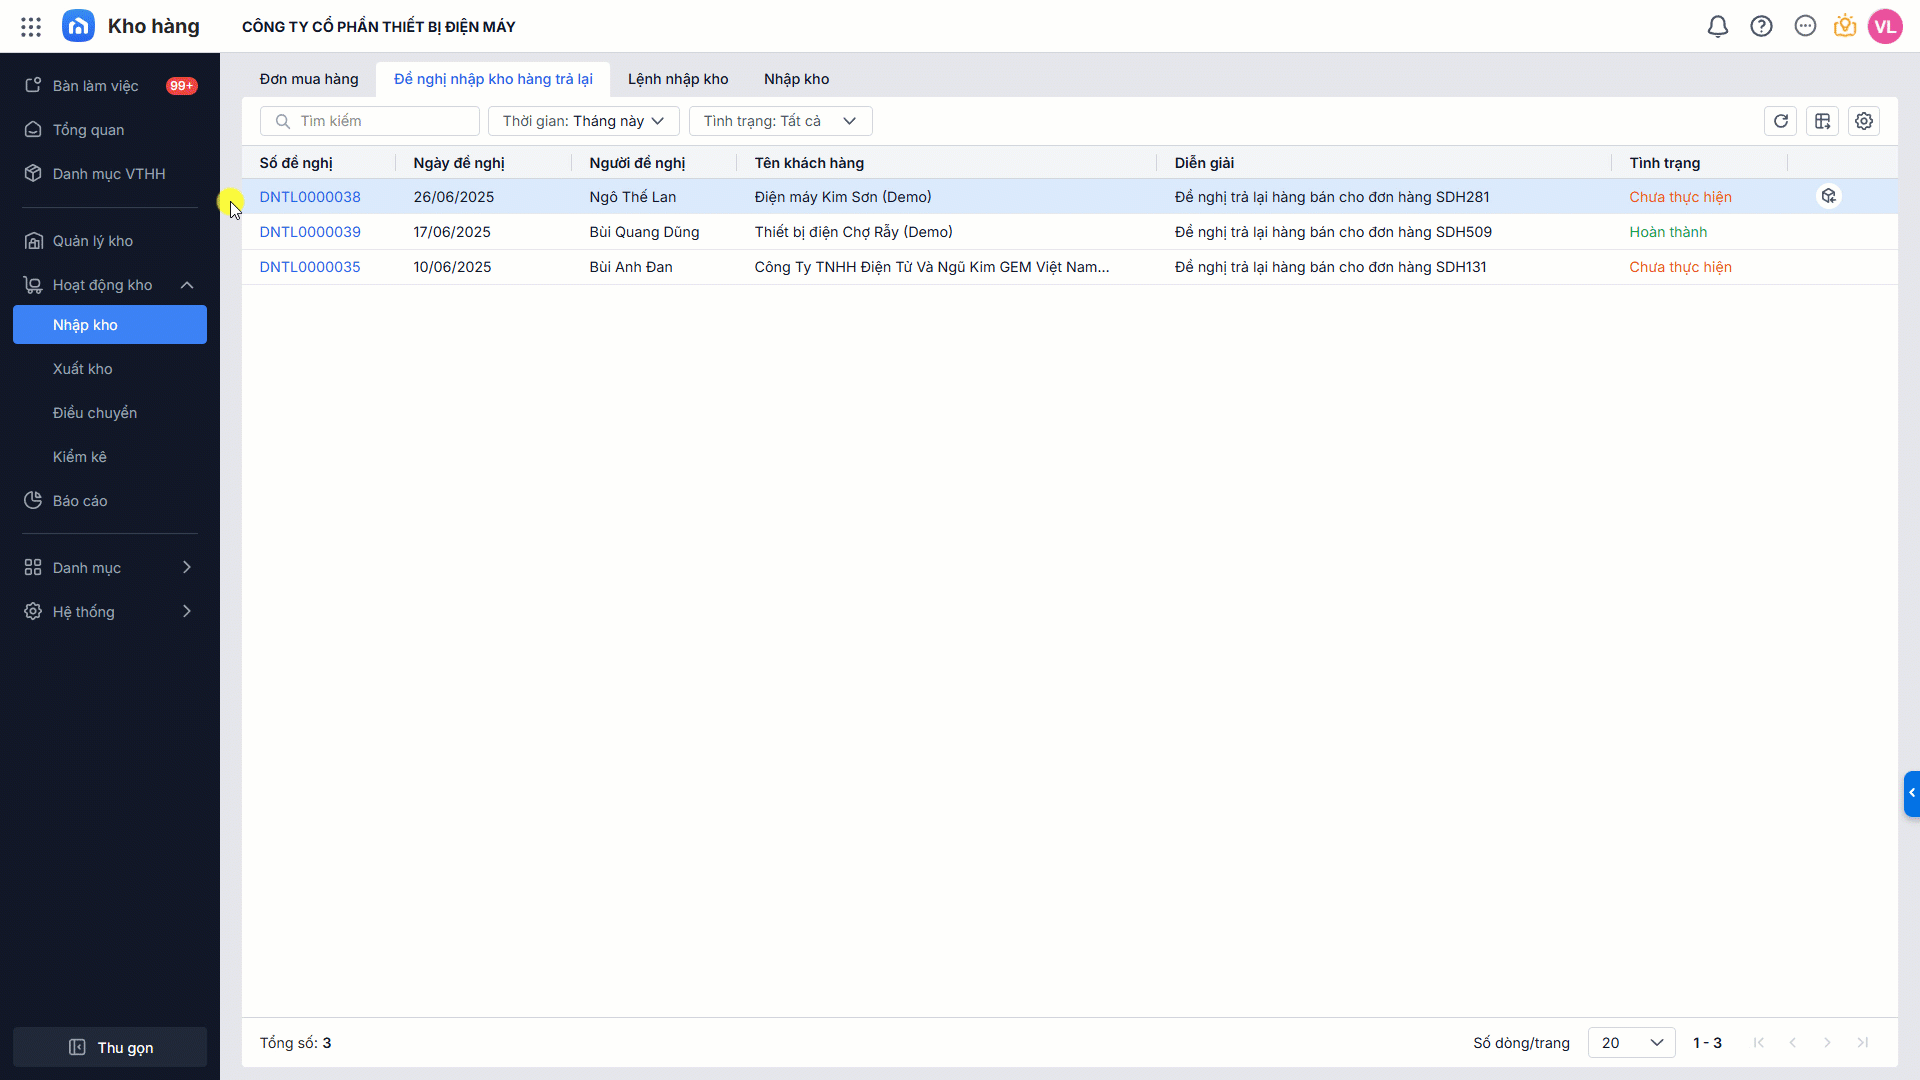Image resolution: width=1920 pixels, height=1080 pixels.
Task: Click the export table icon
Action: point(1822,121)
